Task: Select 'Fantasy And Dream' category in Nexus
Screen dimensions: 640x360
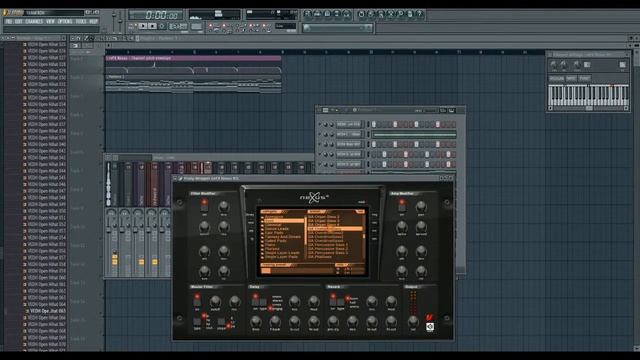Action: (283, 237)
